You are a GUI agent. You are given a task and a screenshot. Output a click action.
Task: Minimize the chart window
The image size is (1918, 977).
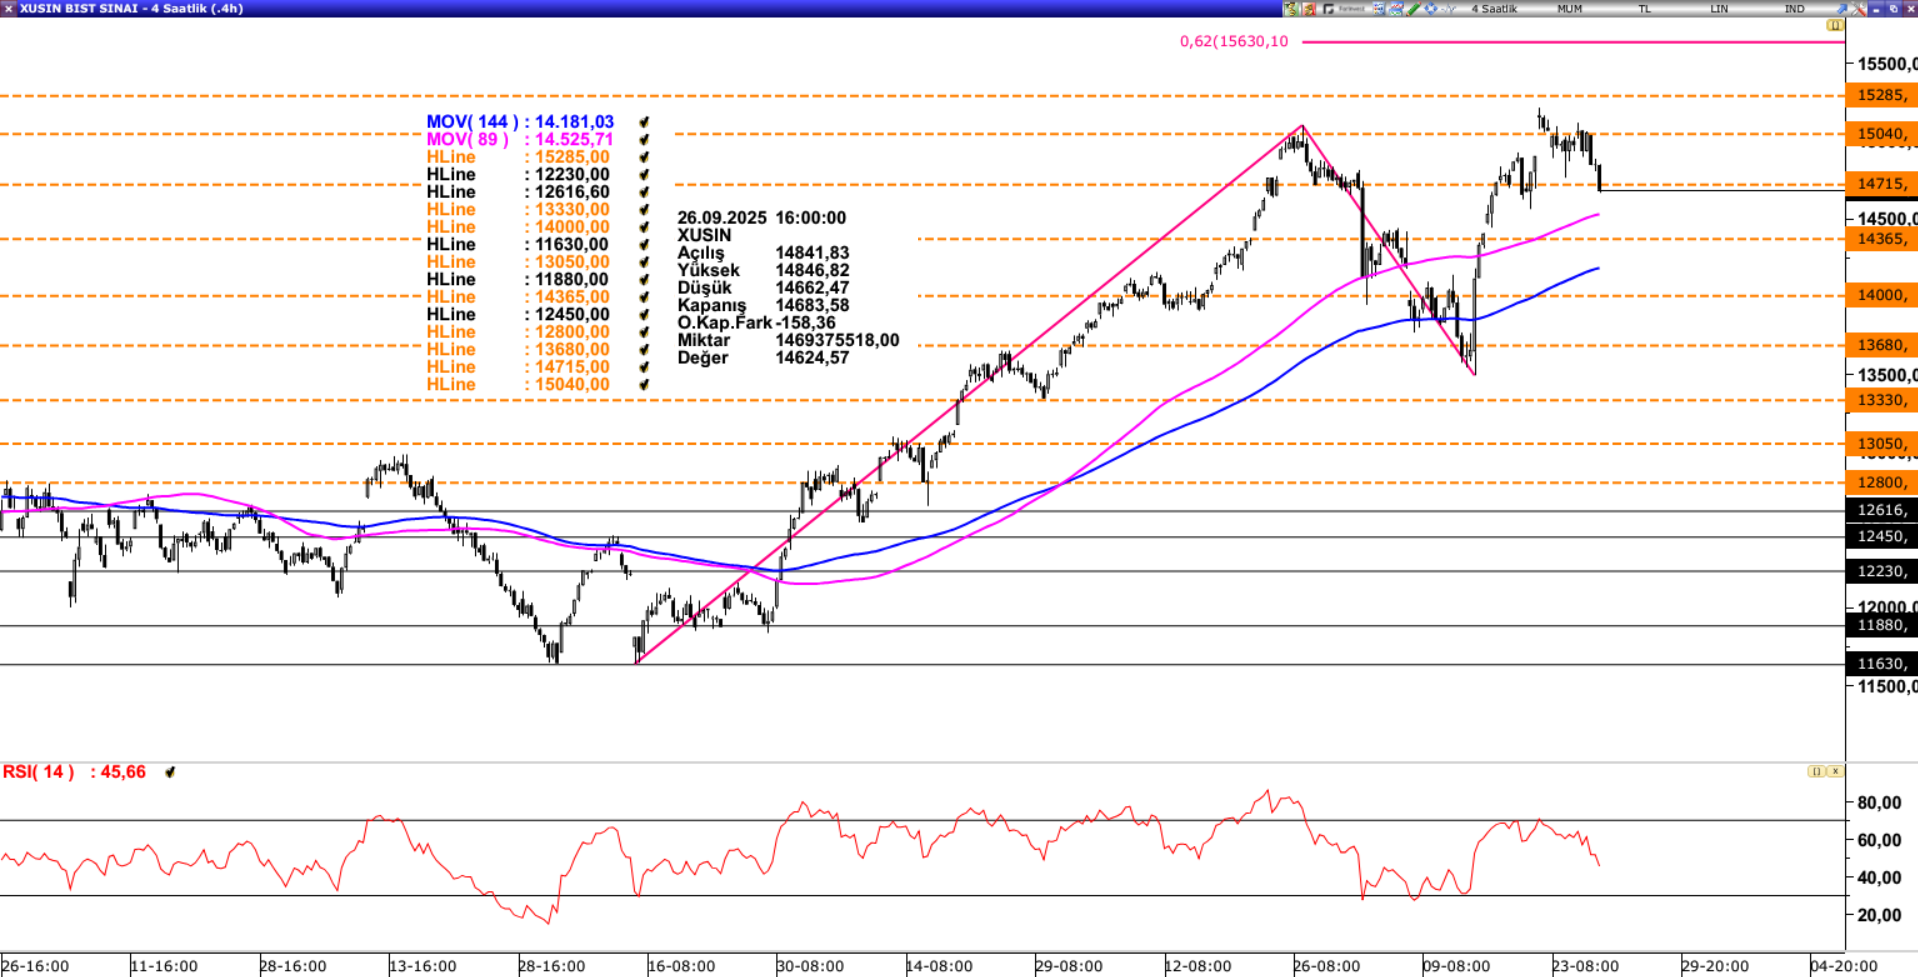point(1876,8)
